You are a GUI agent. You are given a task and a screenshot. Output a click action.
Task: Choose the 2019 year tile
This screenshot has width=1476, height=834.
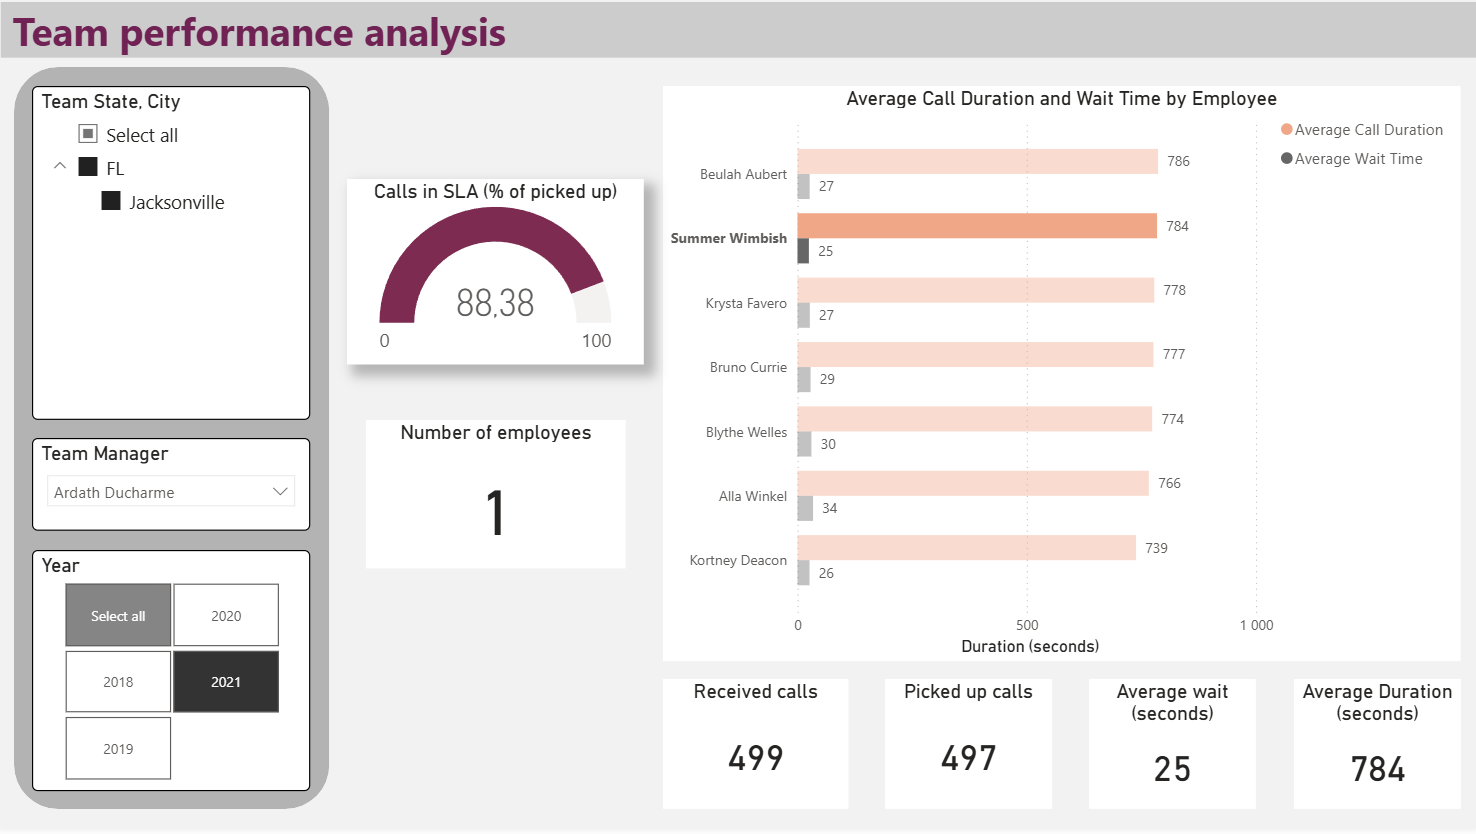click(x=118, y=749)
